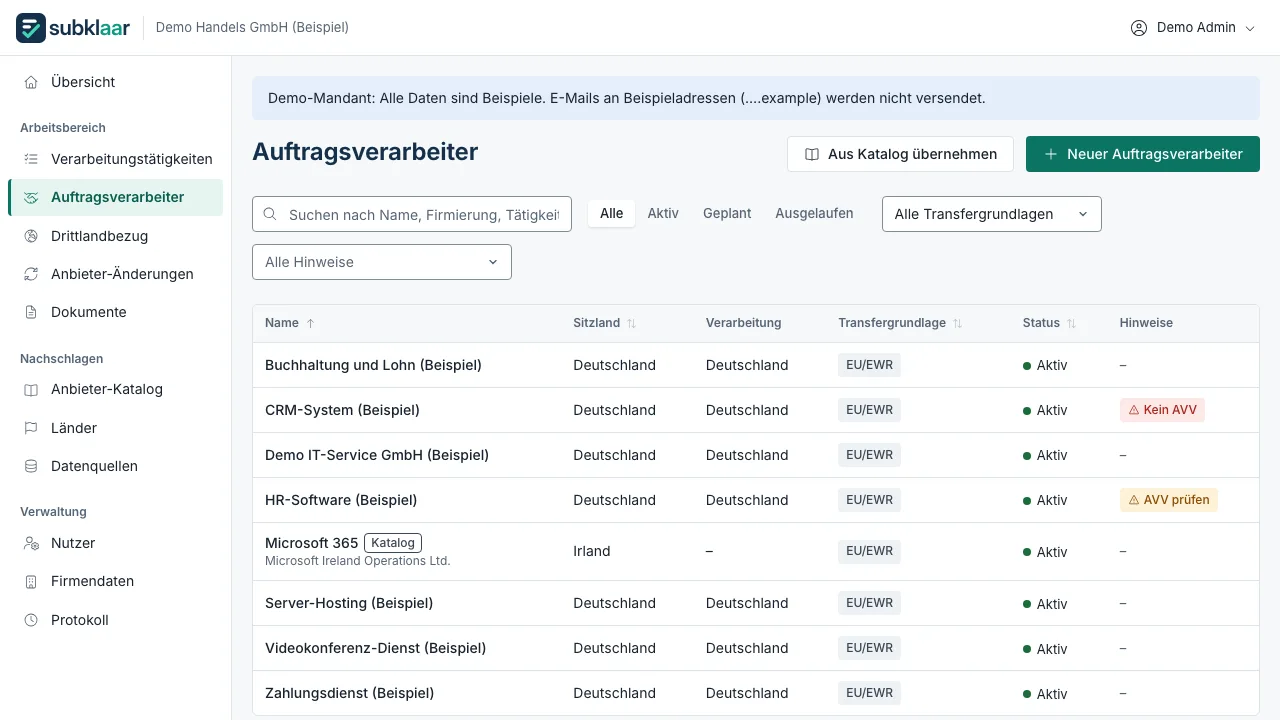The image size is (1280, 720).
Task: Open HR-Software (Beispiel) row
Action: 755,500
